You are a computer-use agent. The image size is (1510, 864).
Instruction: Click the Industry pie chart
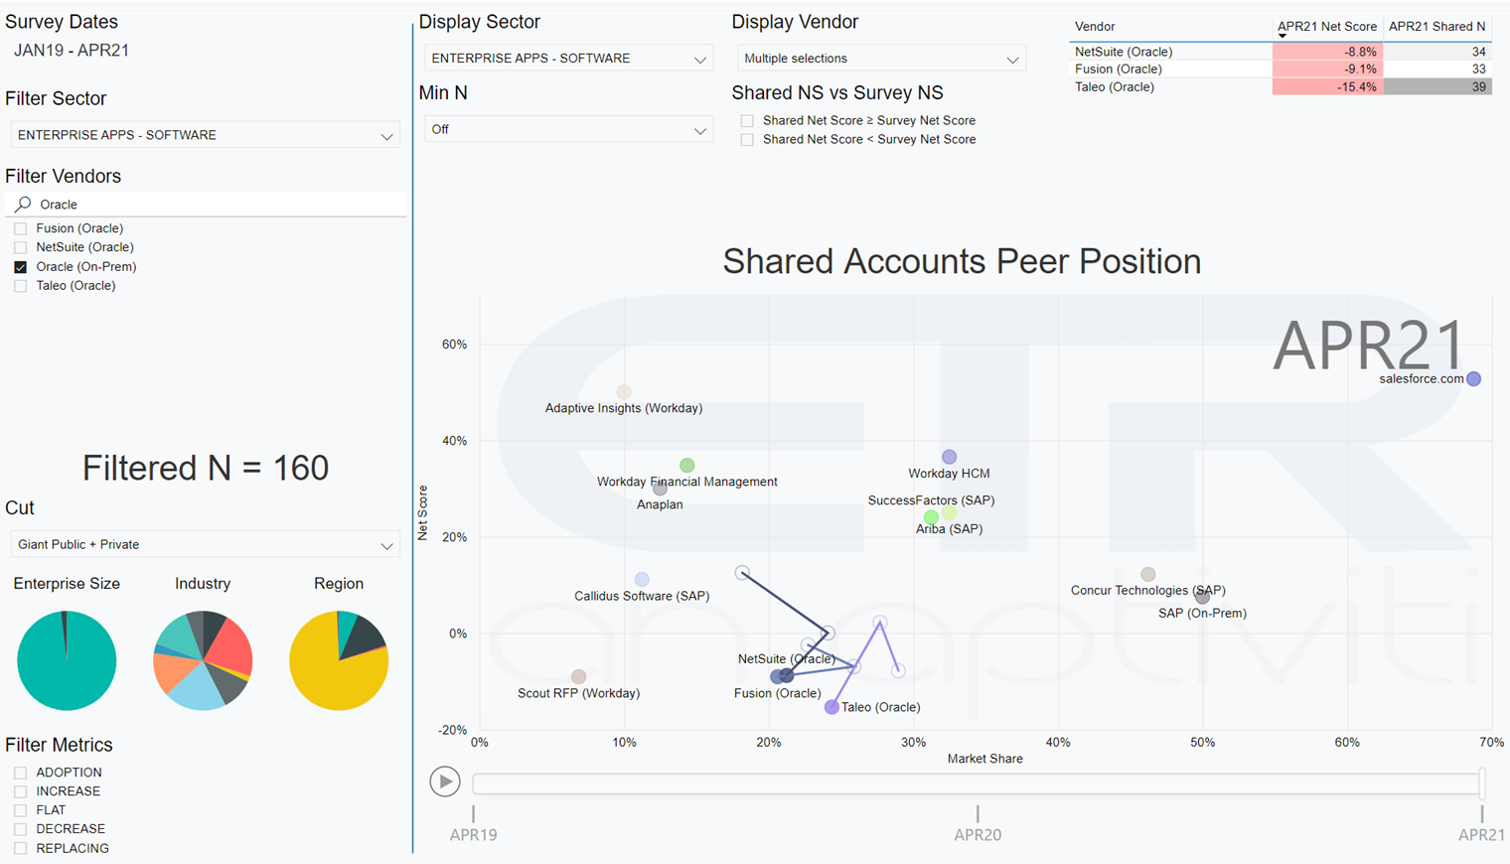pyautogui.click(x=203, y=661)
